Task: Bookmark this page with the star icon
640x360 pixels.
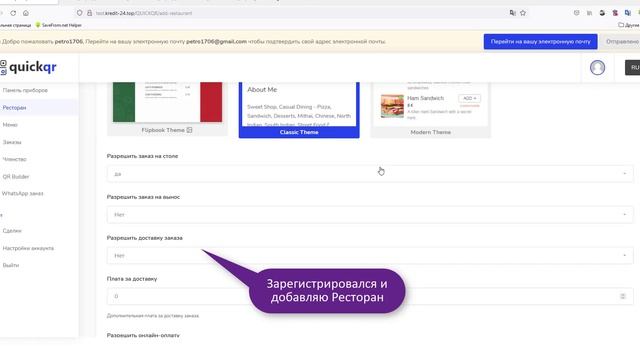Action: 523,13
